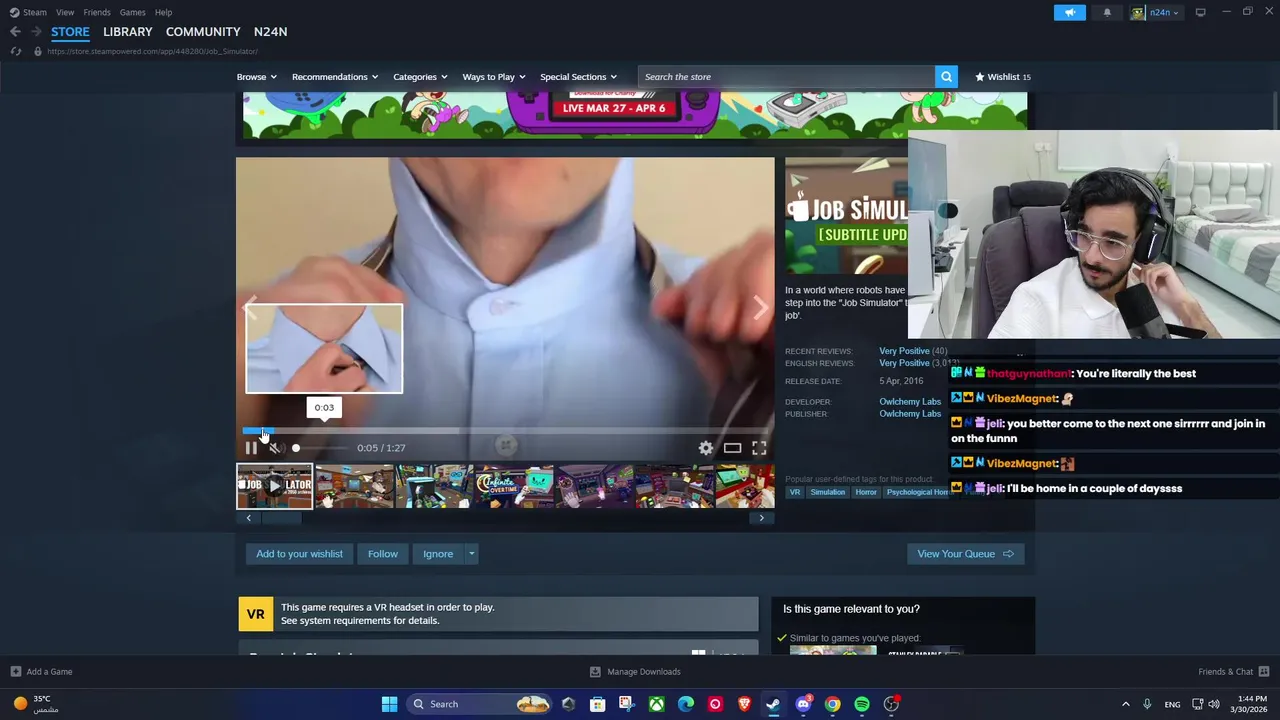Focus the Search the store field
1280x720 pixels.
coord(786,77)
